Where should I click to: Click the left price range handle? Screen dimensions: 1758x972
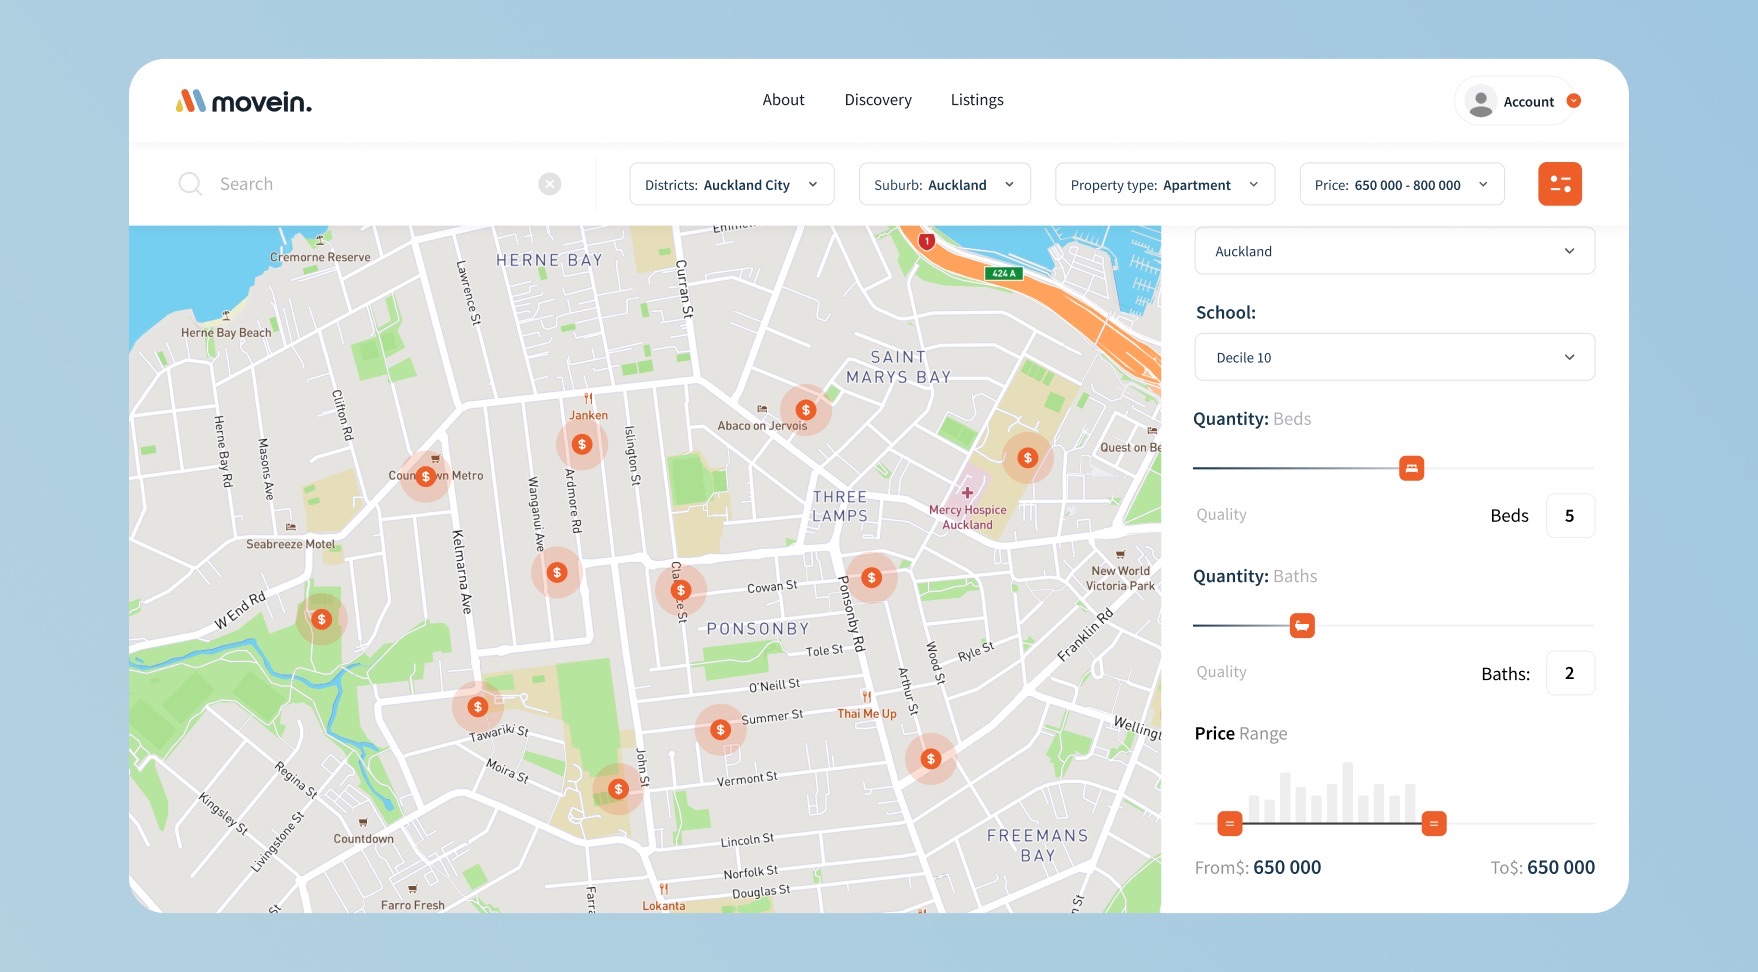[1230, 824]
